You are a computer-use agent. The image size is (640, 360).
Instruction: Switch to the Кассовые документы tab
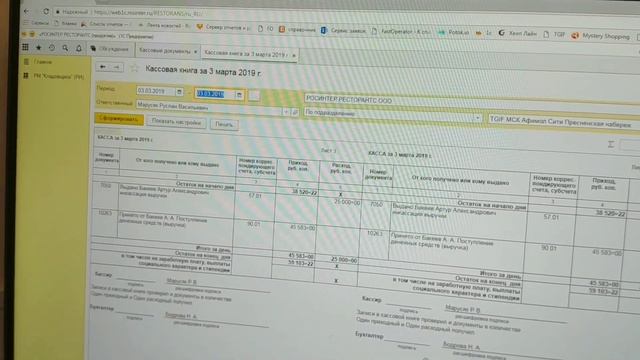(165, 51)
